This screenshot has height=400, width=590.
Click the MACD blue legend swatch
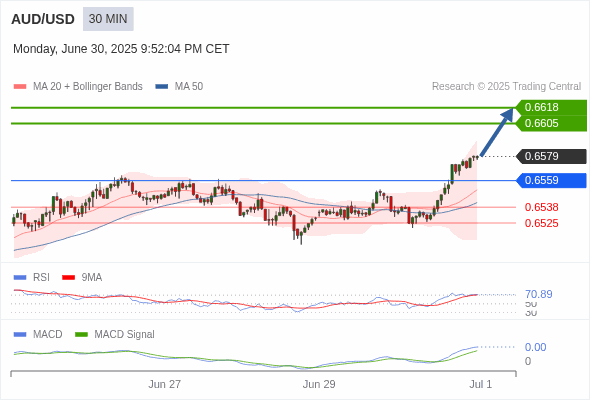20,335
